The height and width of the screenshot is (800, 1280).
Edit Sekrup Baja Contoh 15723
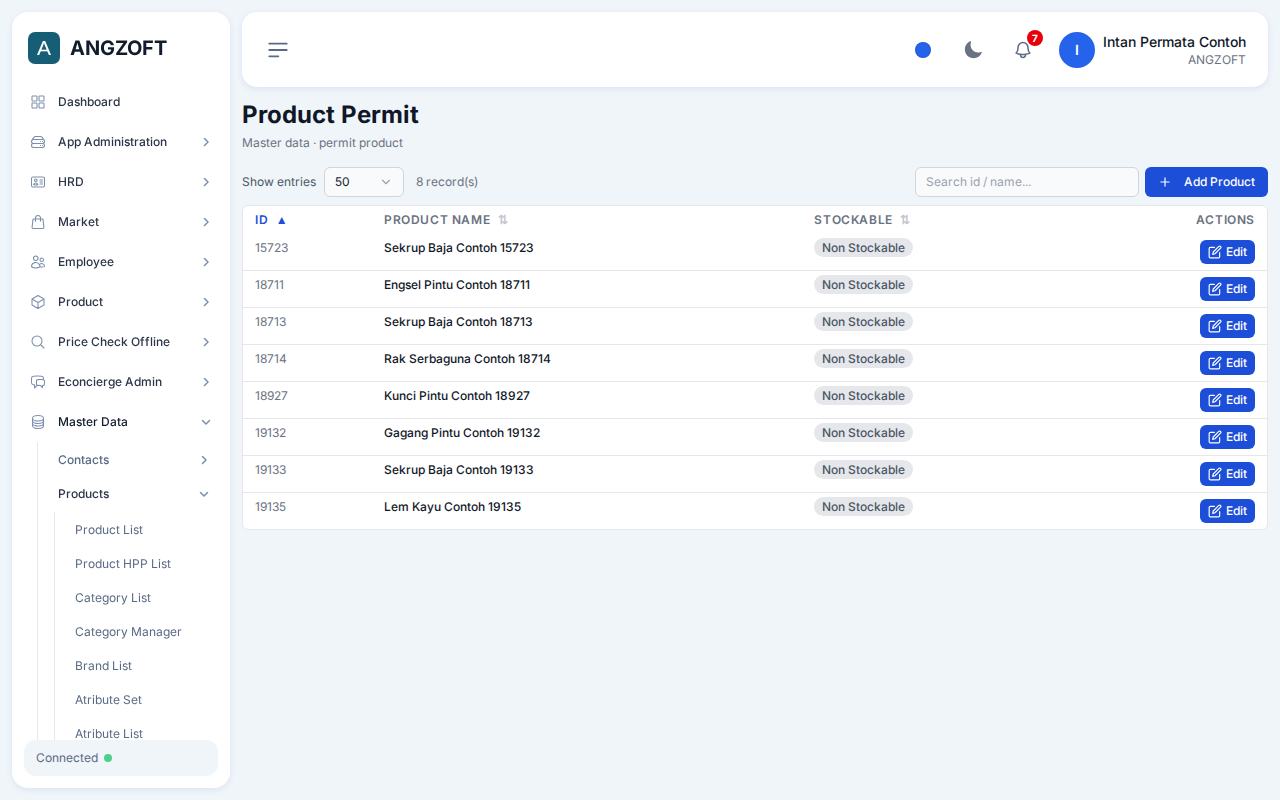coord(1227,252)
